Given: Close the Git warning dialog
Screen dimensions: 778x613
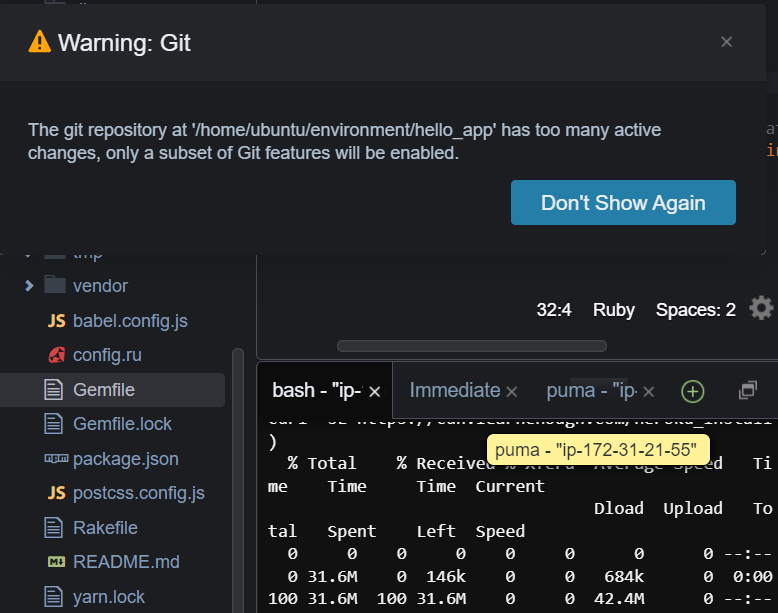Looking at the screenshot, I should [726, 42].
